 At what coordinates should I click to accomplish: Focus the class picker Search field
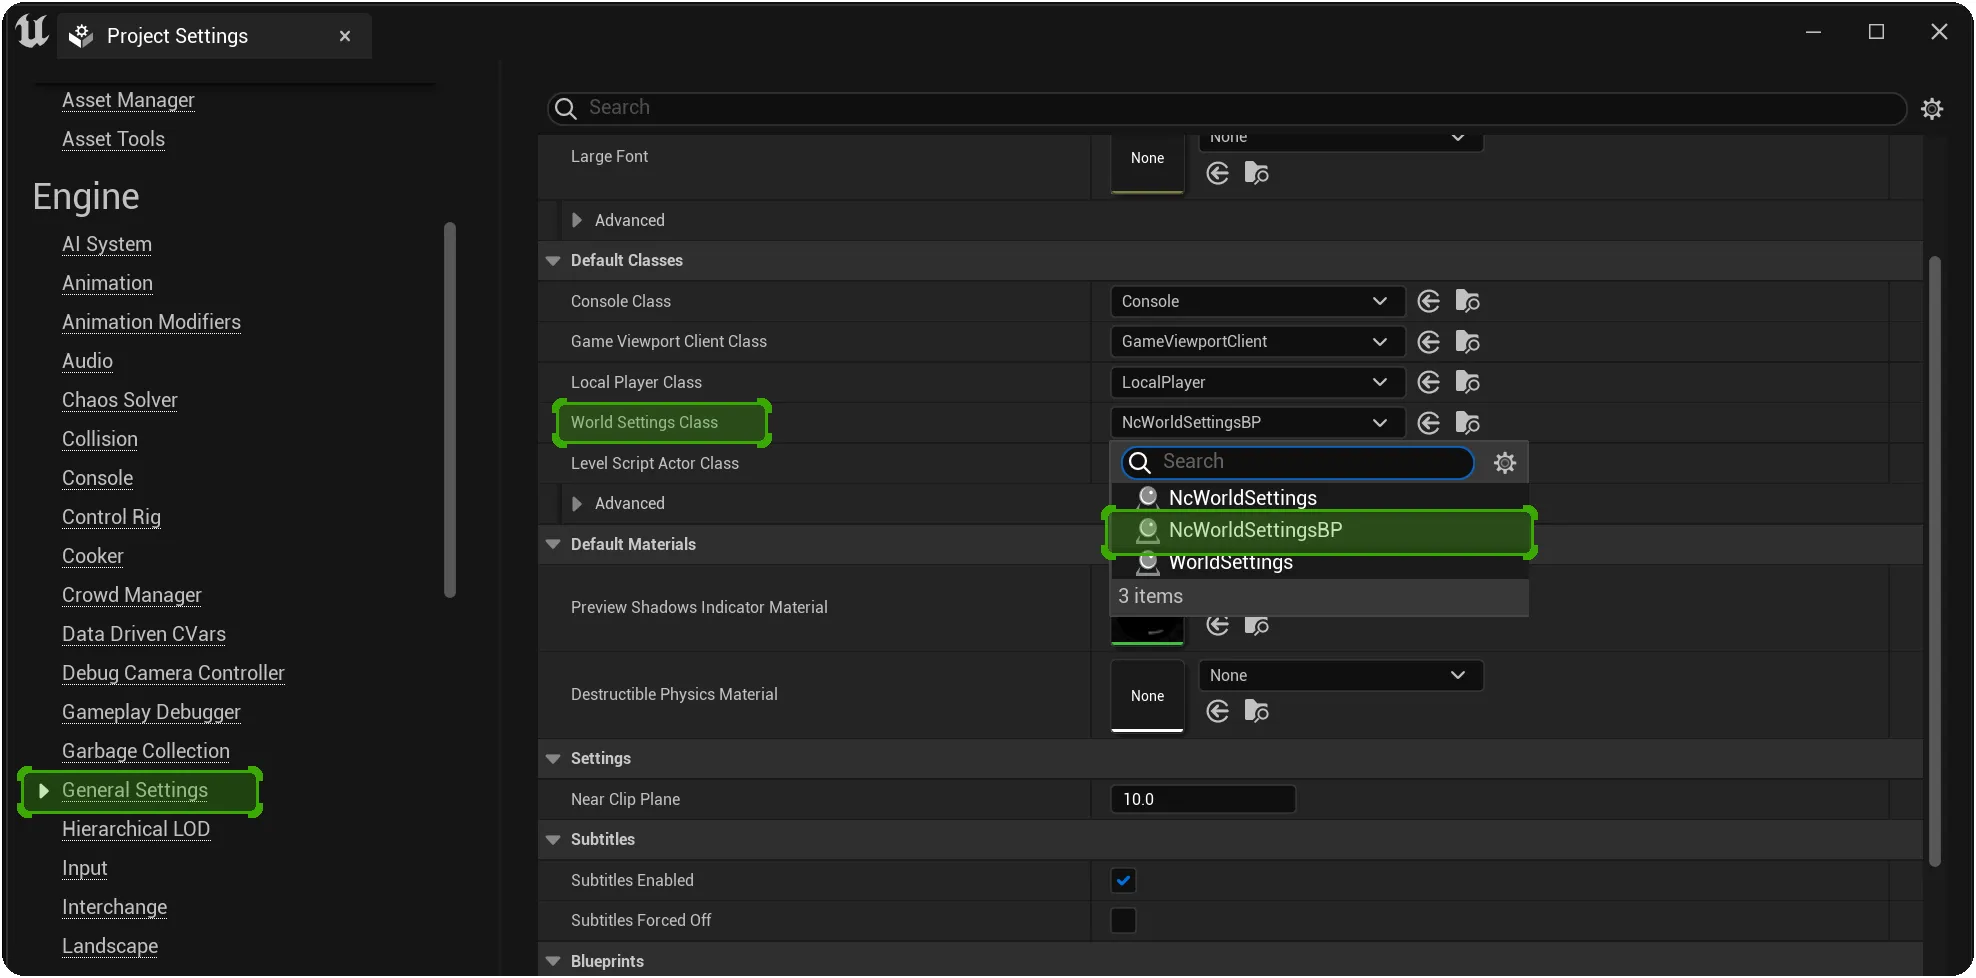click(1297, 462)
